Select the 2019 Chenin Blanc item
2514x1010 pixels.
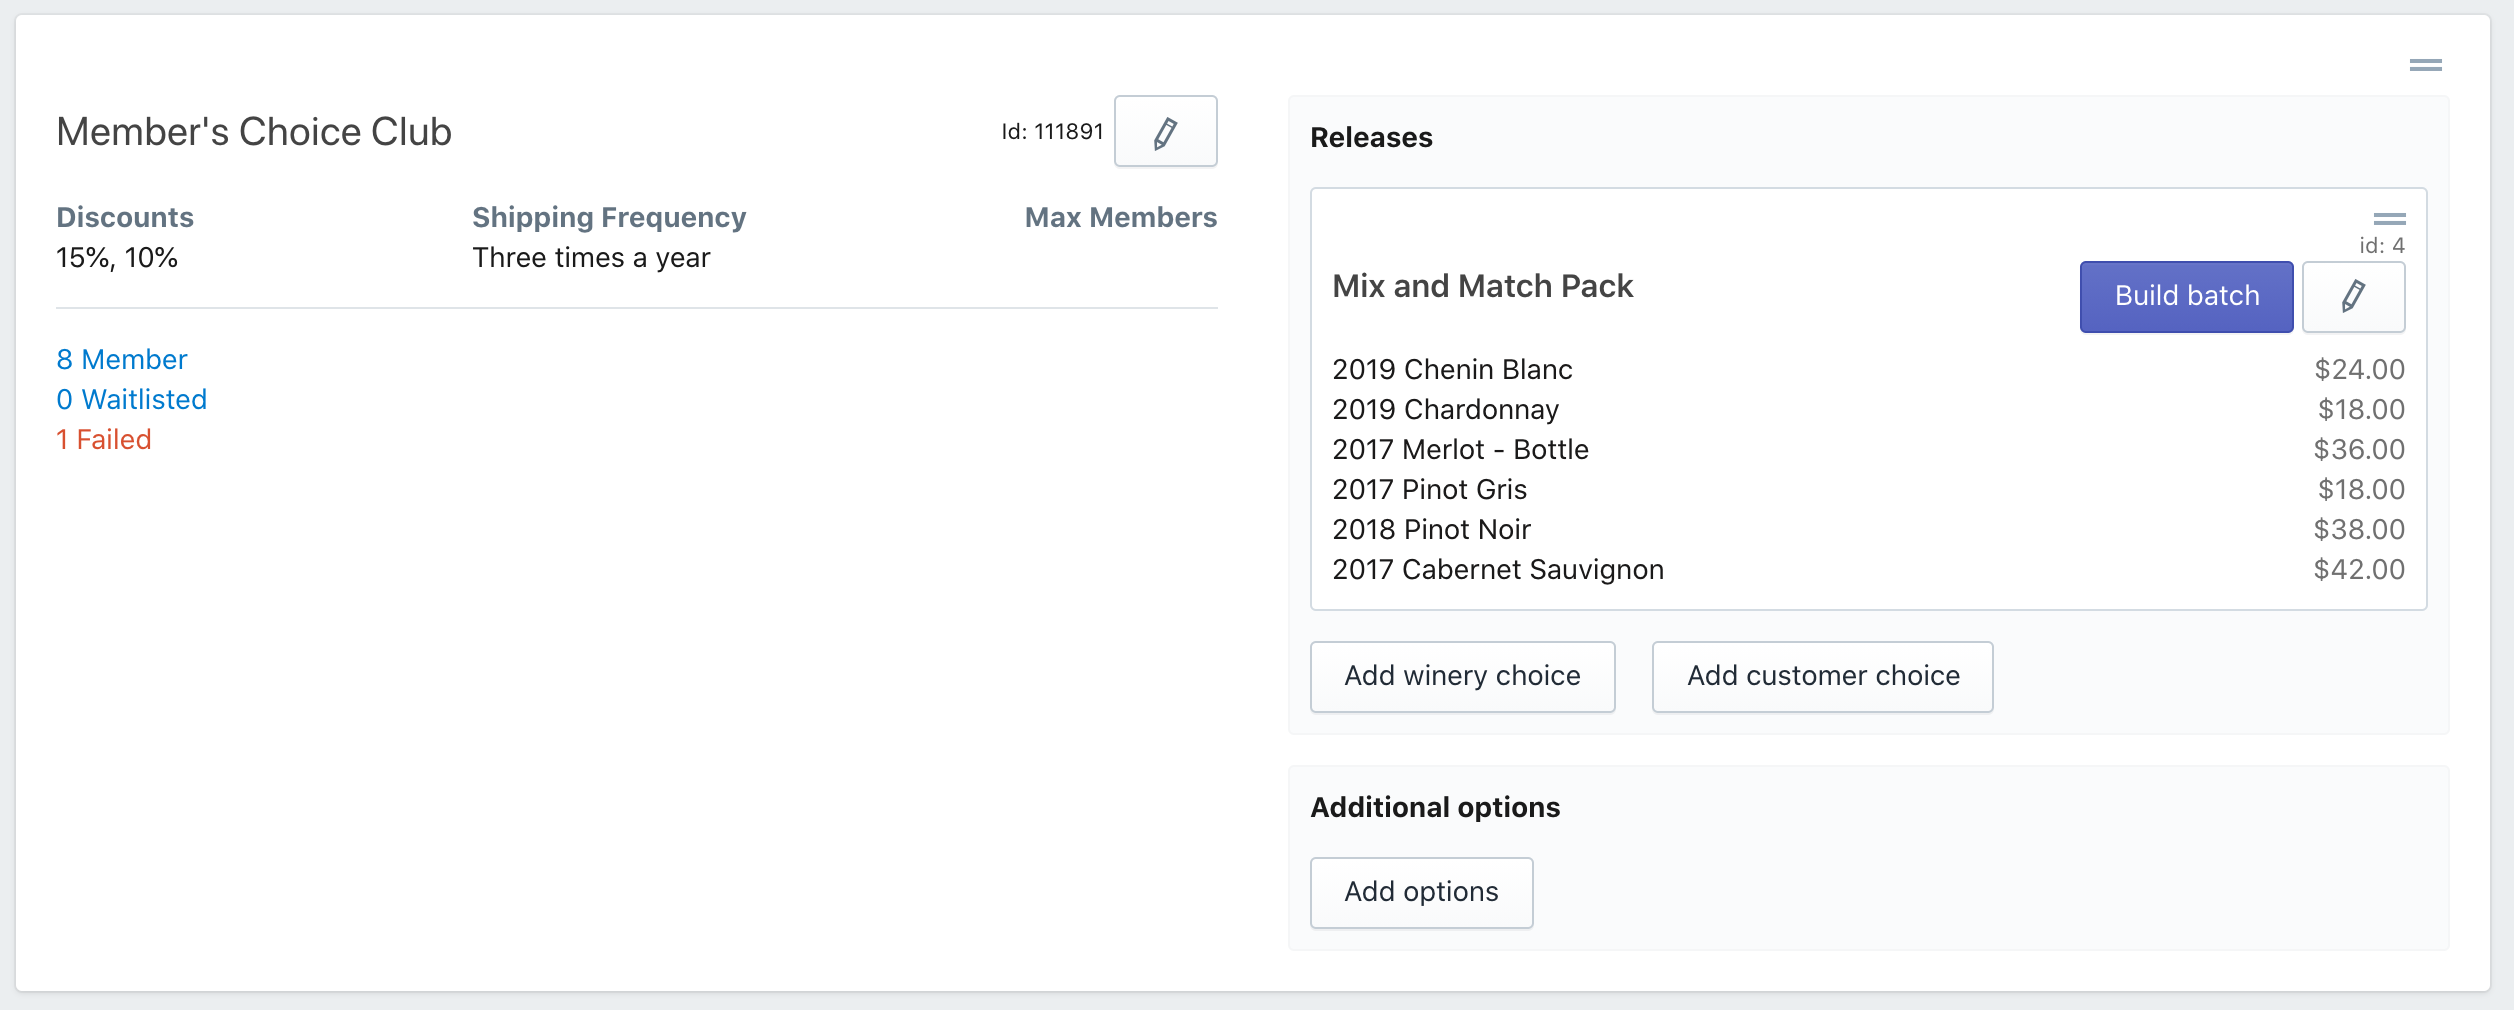click(x=1452, y=370)
